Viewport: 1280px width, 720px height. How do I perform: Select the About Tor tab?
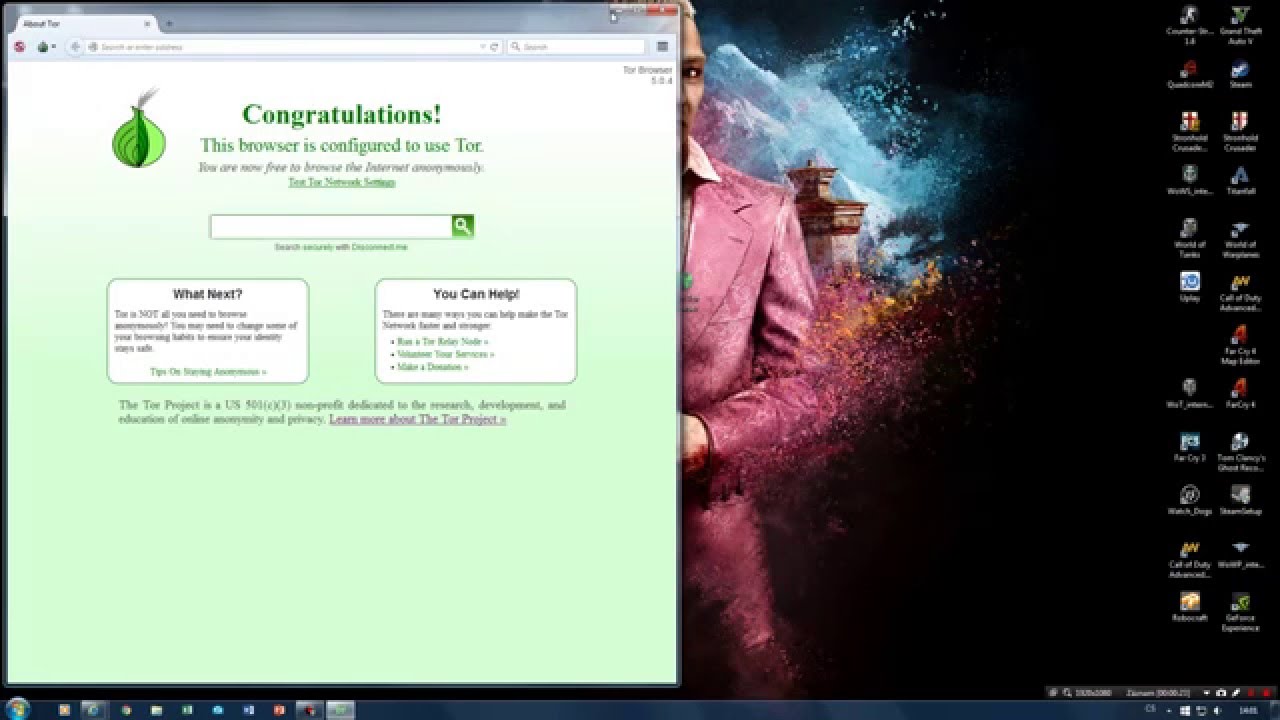(x=82, y=24)
